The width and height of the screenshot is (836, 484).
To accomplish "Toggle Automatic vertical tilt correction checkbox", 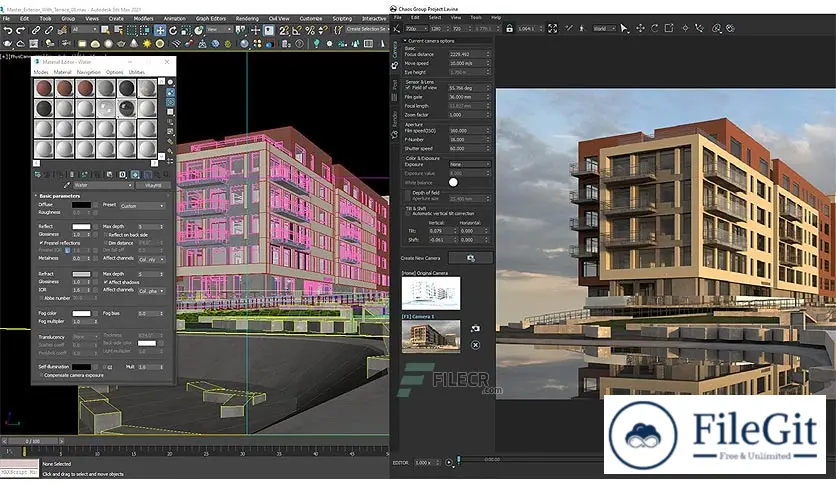I will [408, 213].
